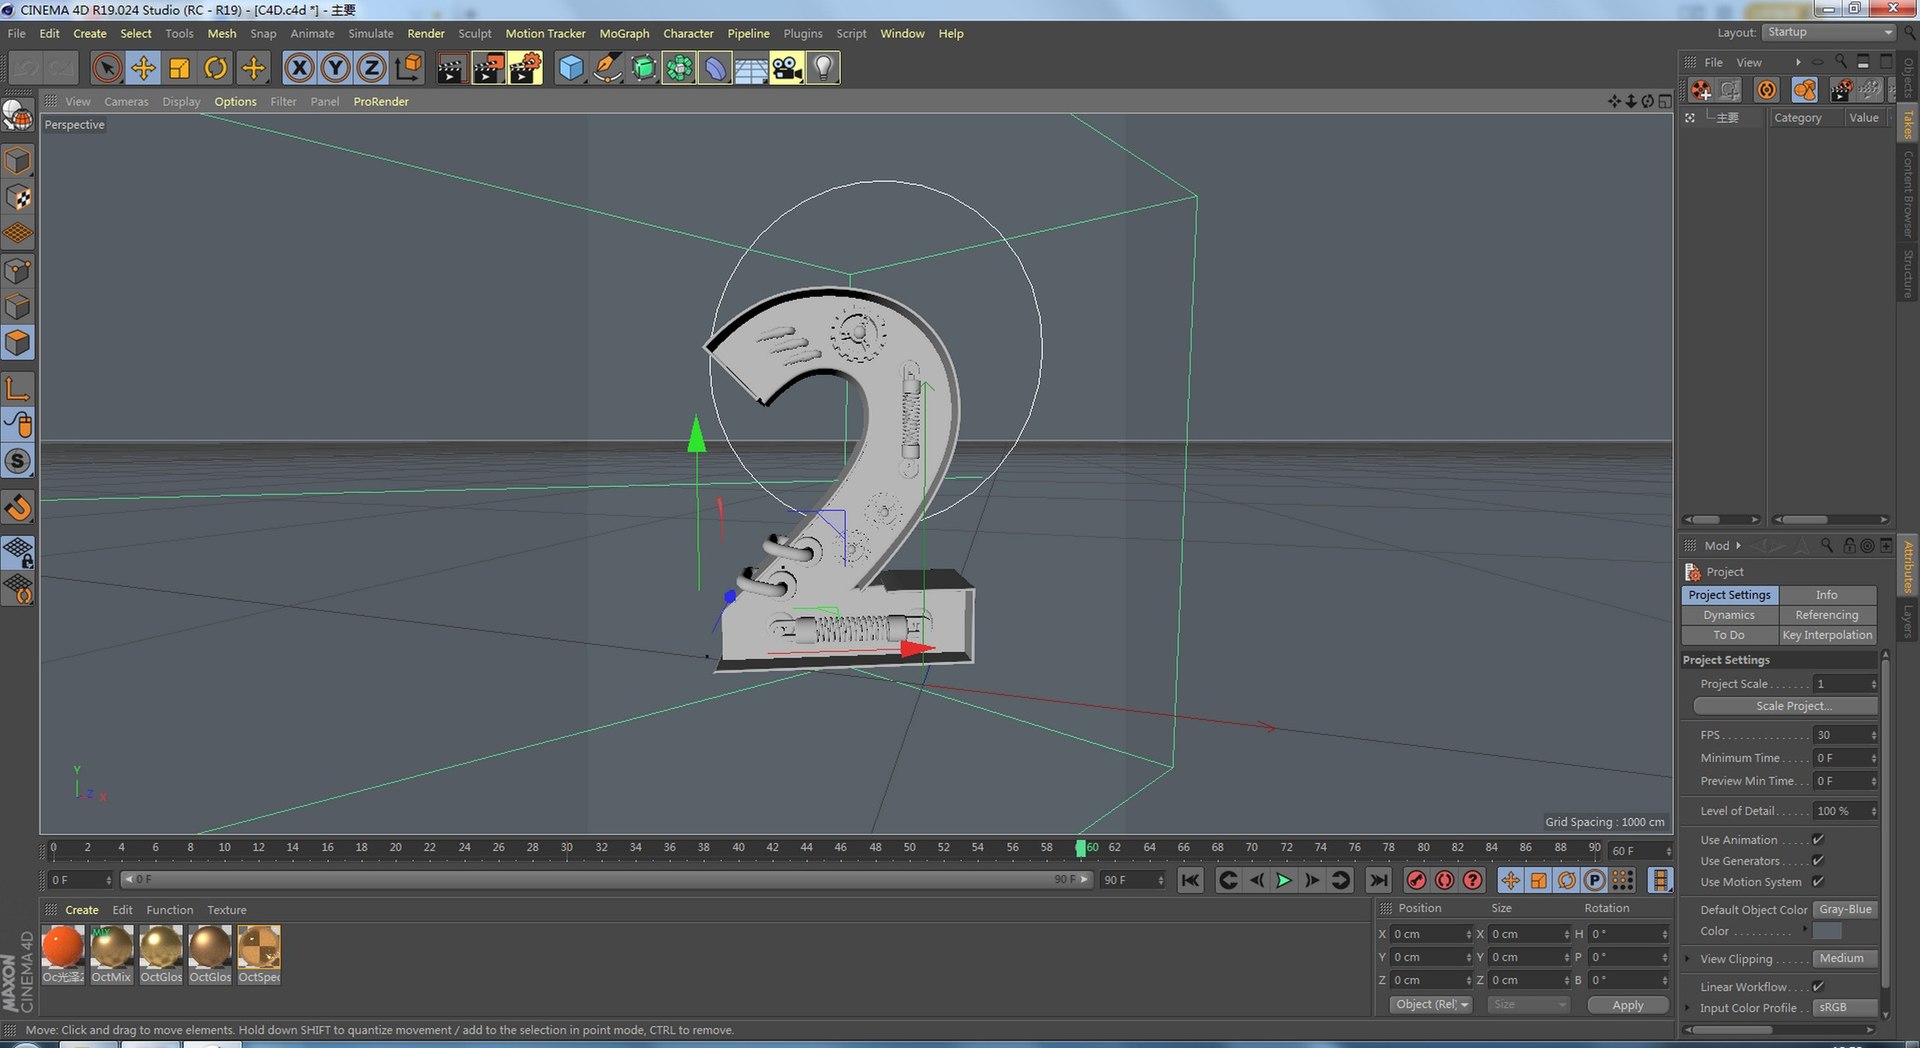Click the Floor grid object icon
Image resolution: width=1920 pixels, height=1048 pixels.
tap(751, 68)
